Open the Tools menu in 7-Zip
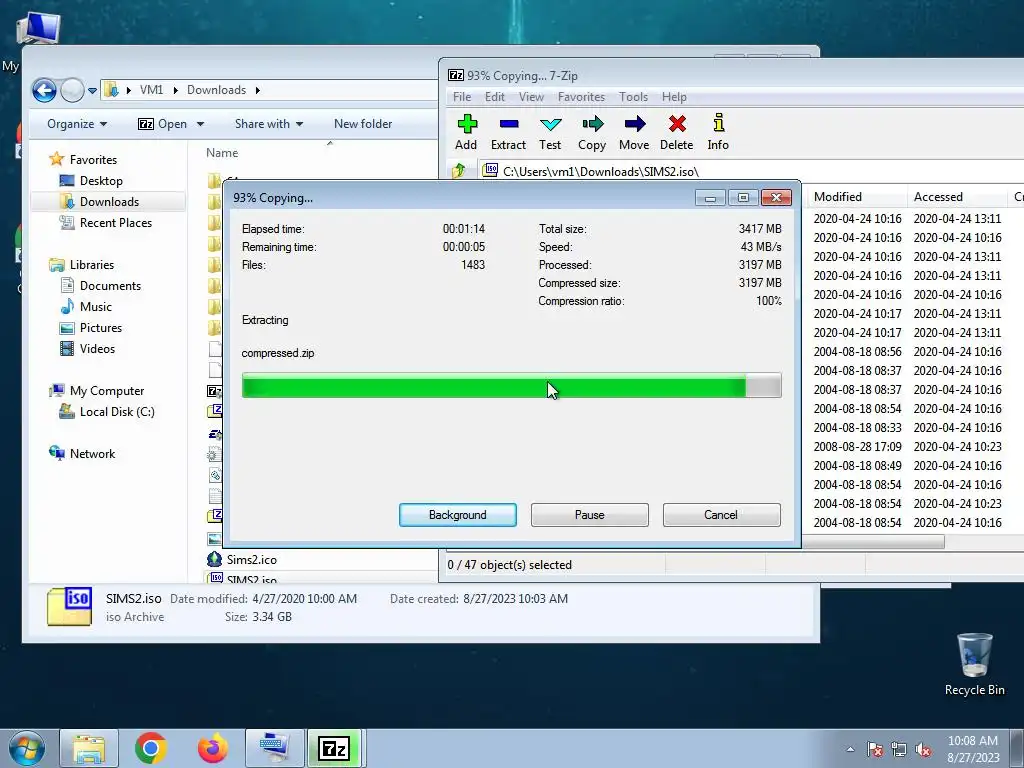1024x768 pixels. point(633,97)
